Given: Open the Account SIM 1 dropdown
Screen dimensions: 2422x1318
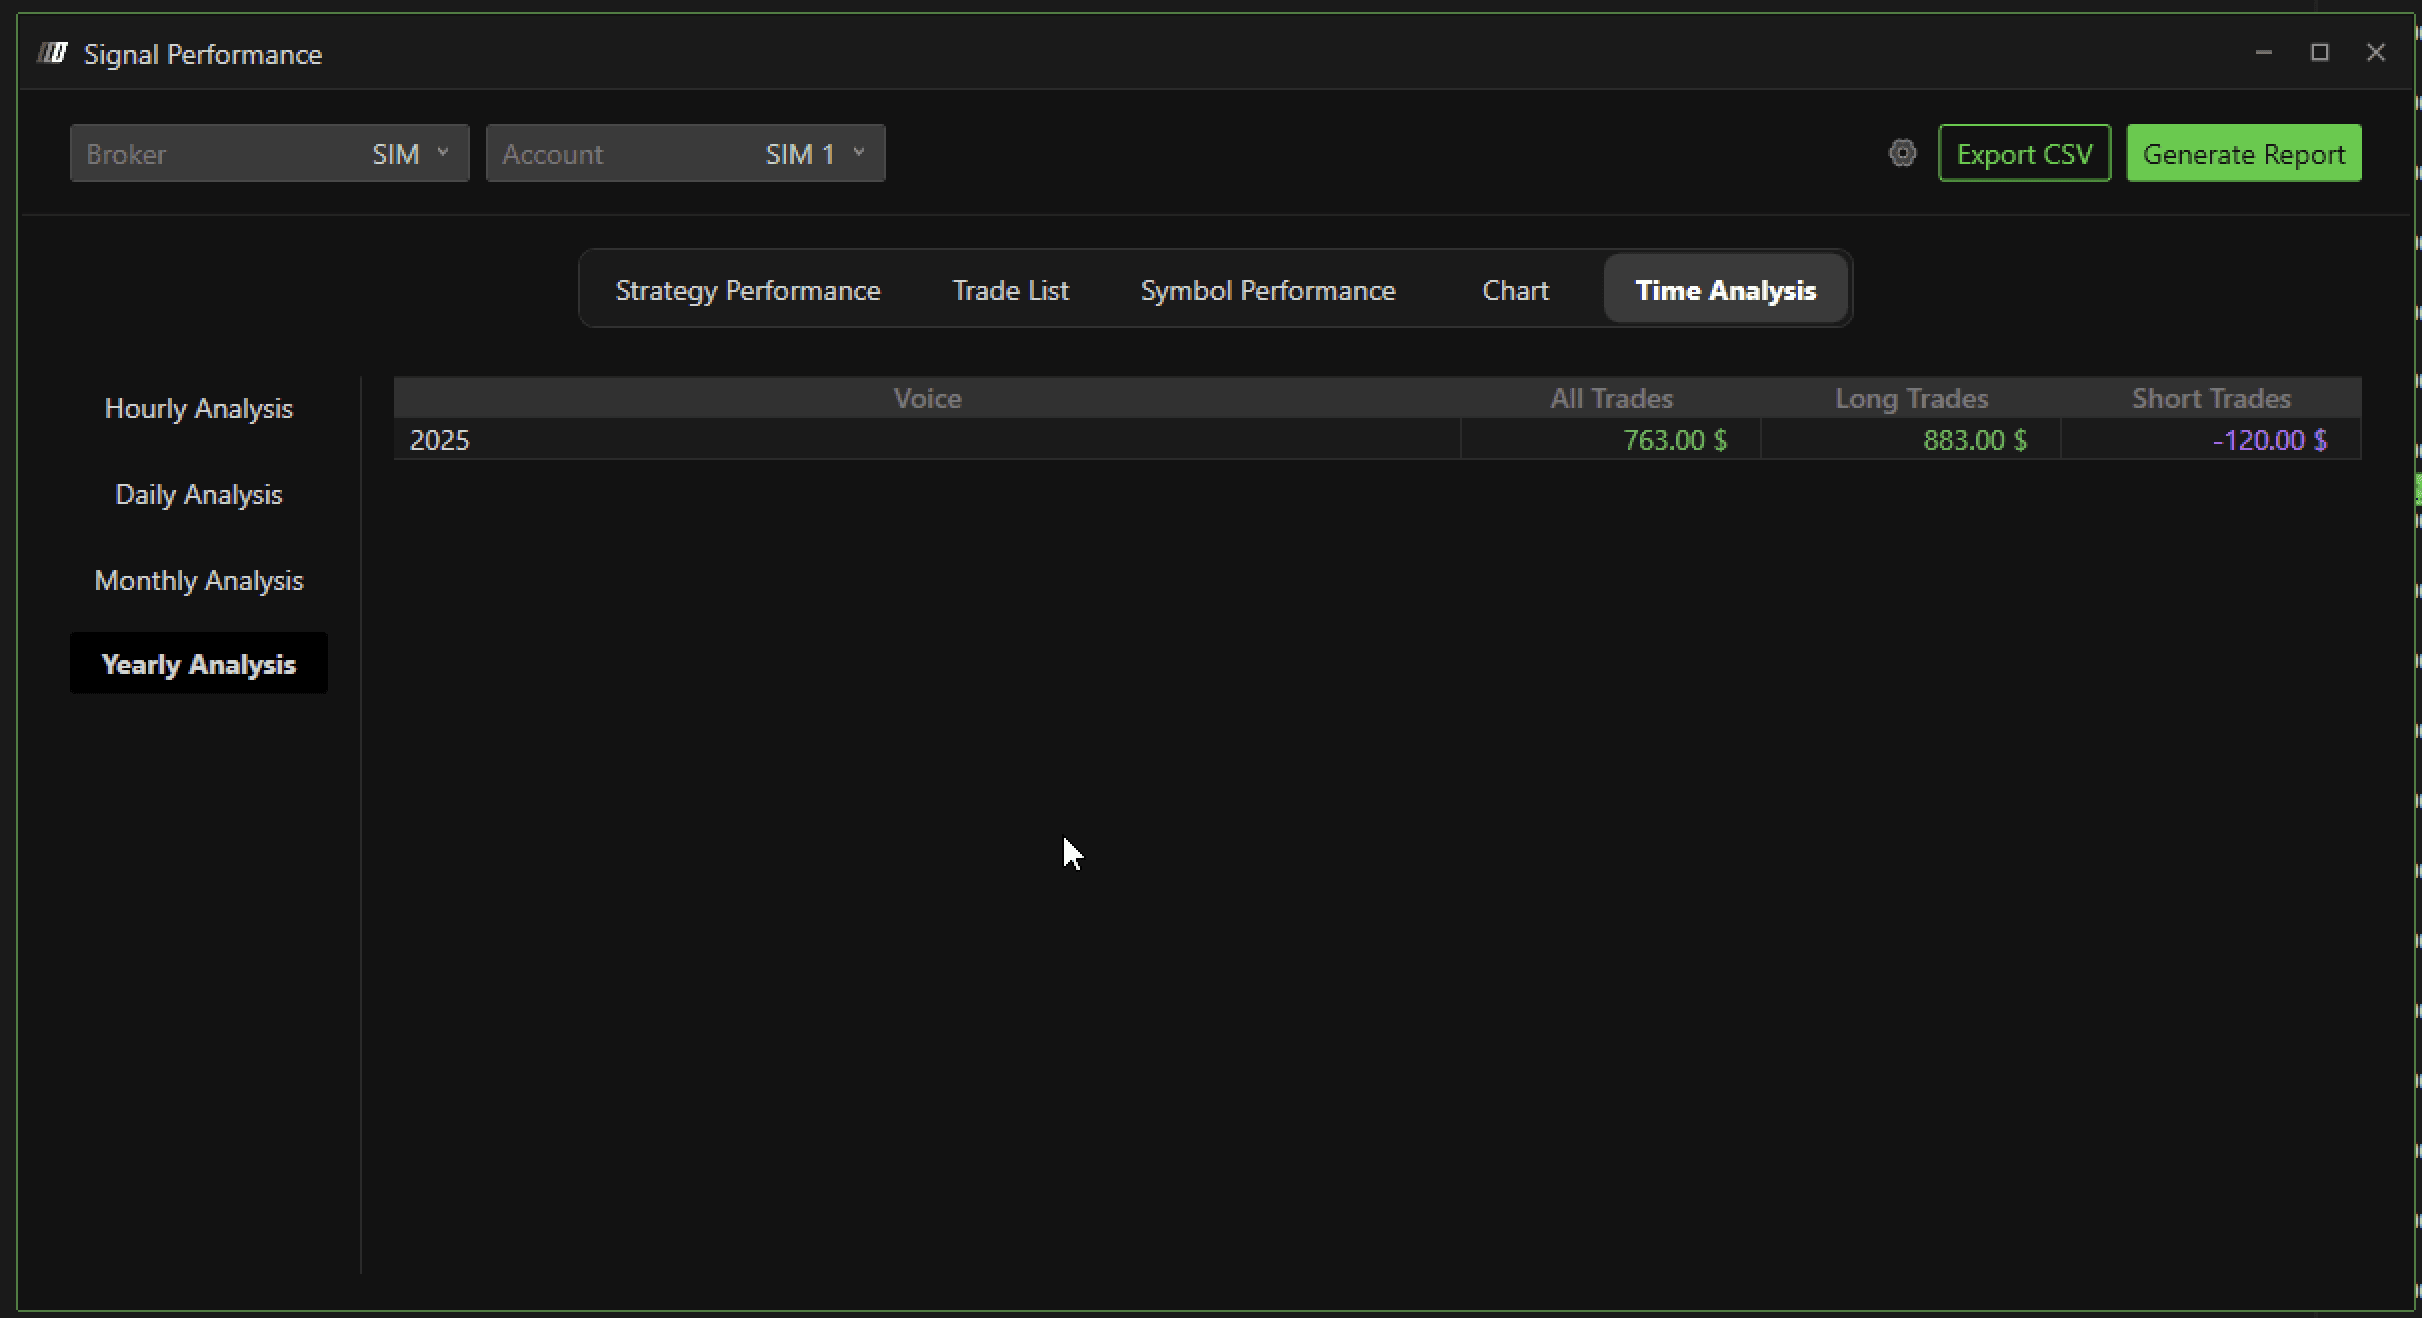Looking at the screenshot, I should [x=685, y=153].
